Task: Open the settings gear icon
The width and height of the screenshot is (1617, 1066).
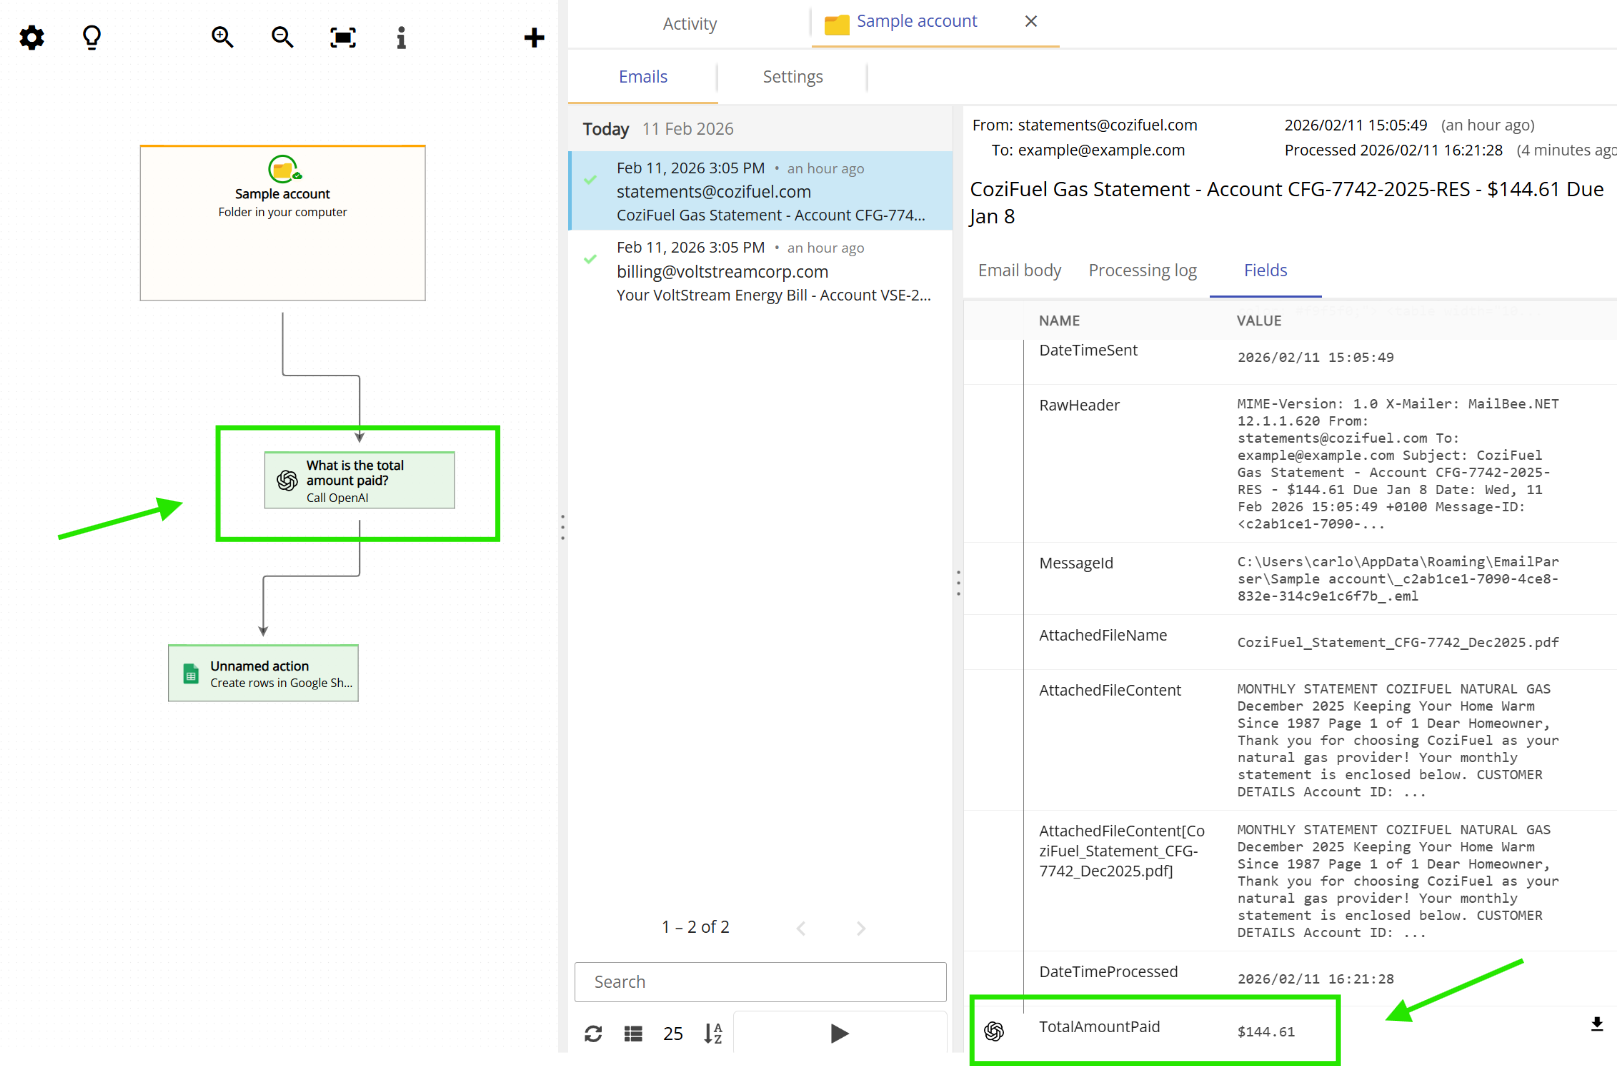Action: pos(31,37)
